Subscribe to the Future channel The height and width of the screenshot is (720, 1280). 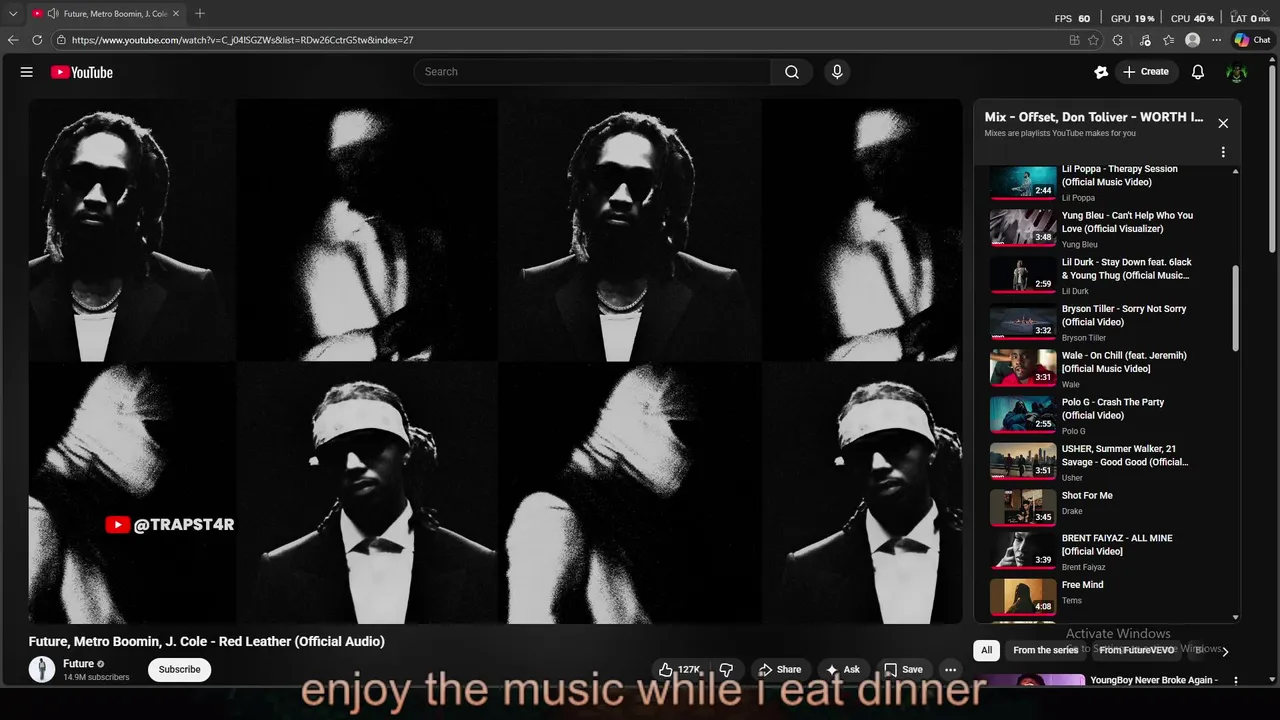[180, 669]
